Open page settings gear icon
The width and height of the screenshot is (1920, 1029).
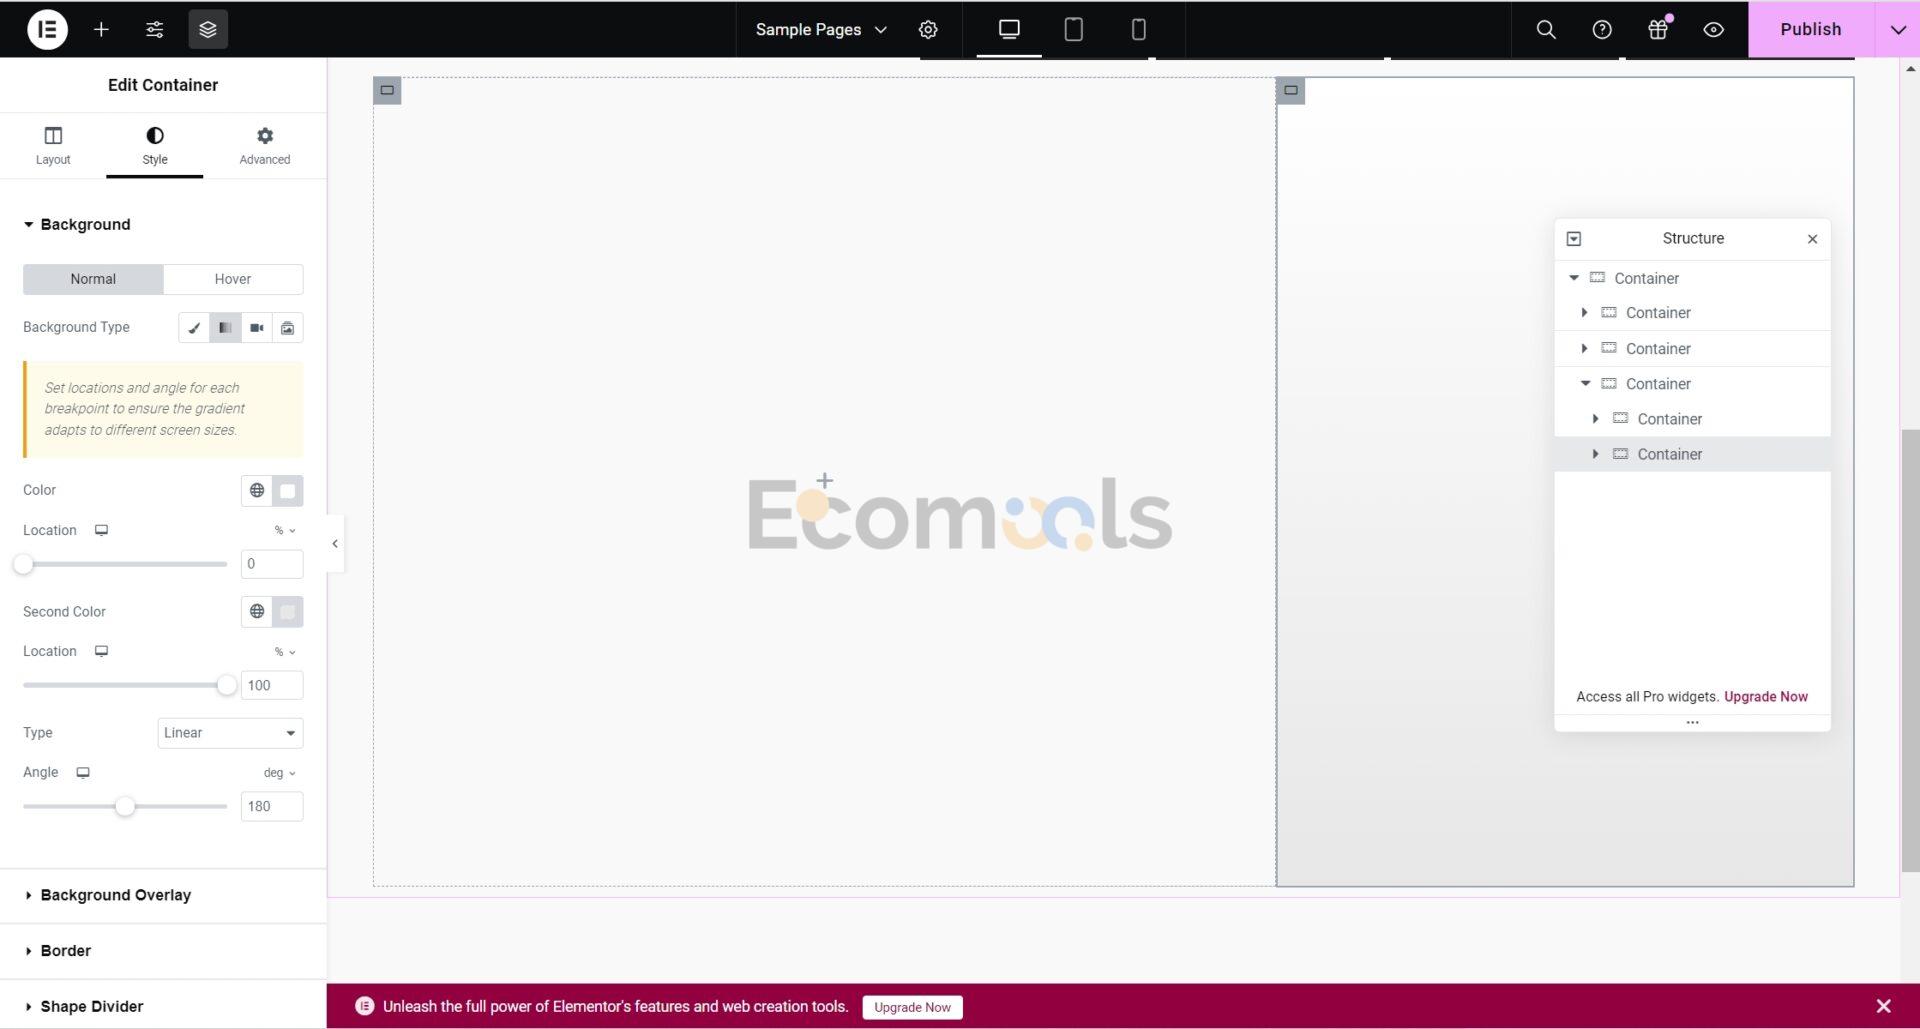[x=928, y=29]
